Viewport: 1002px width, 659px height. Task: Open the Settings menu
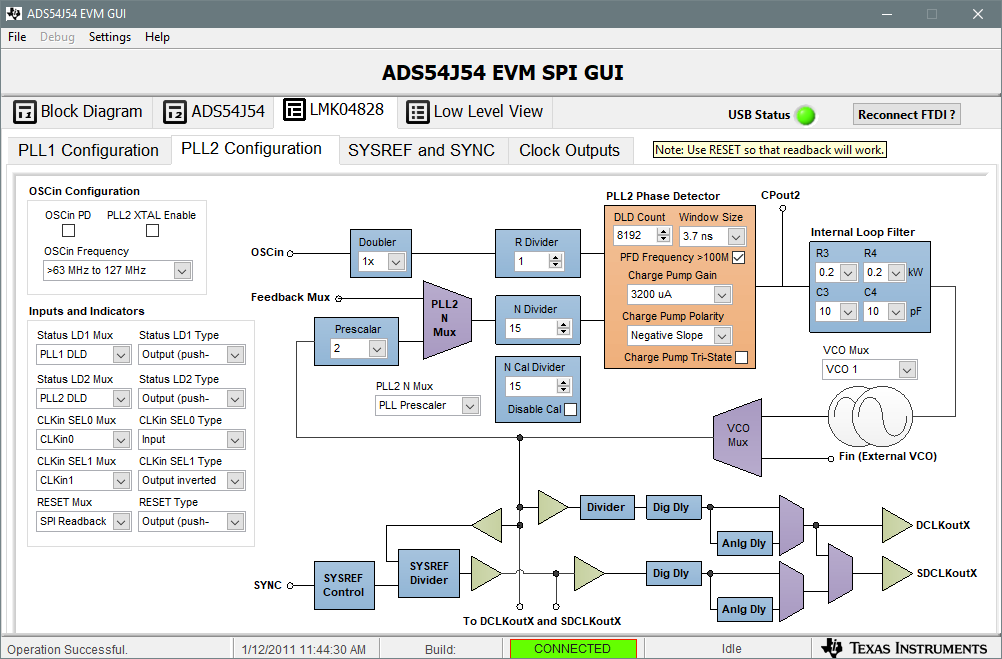coord(109,37)
